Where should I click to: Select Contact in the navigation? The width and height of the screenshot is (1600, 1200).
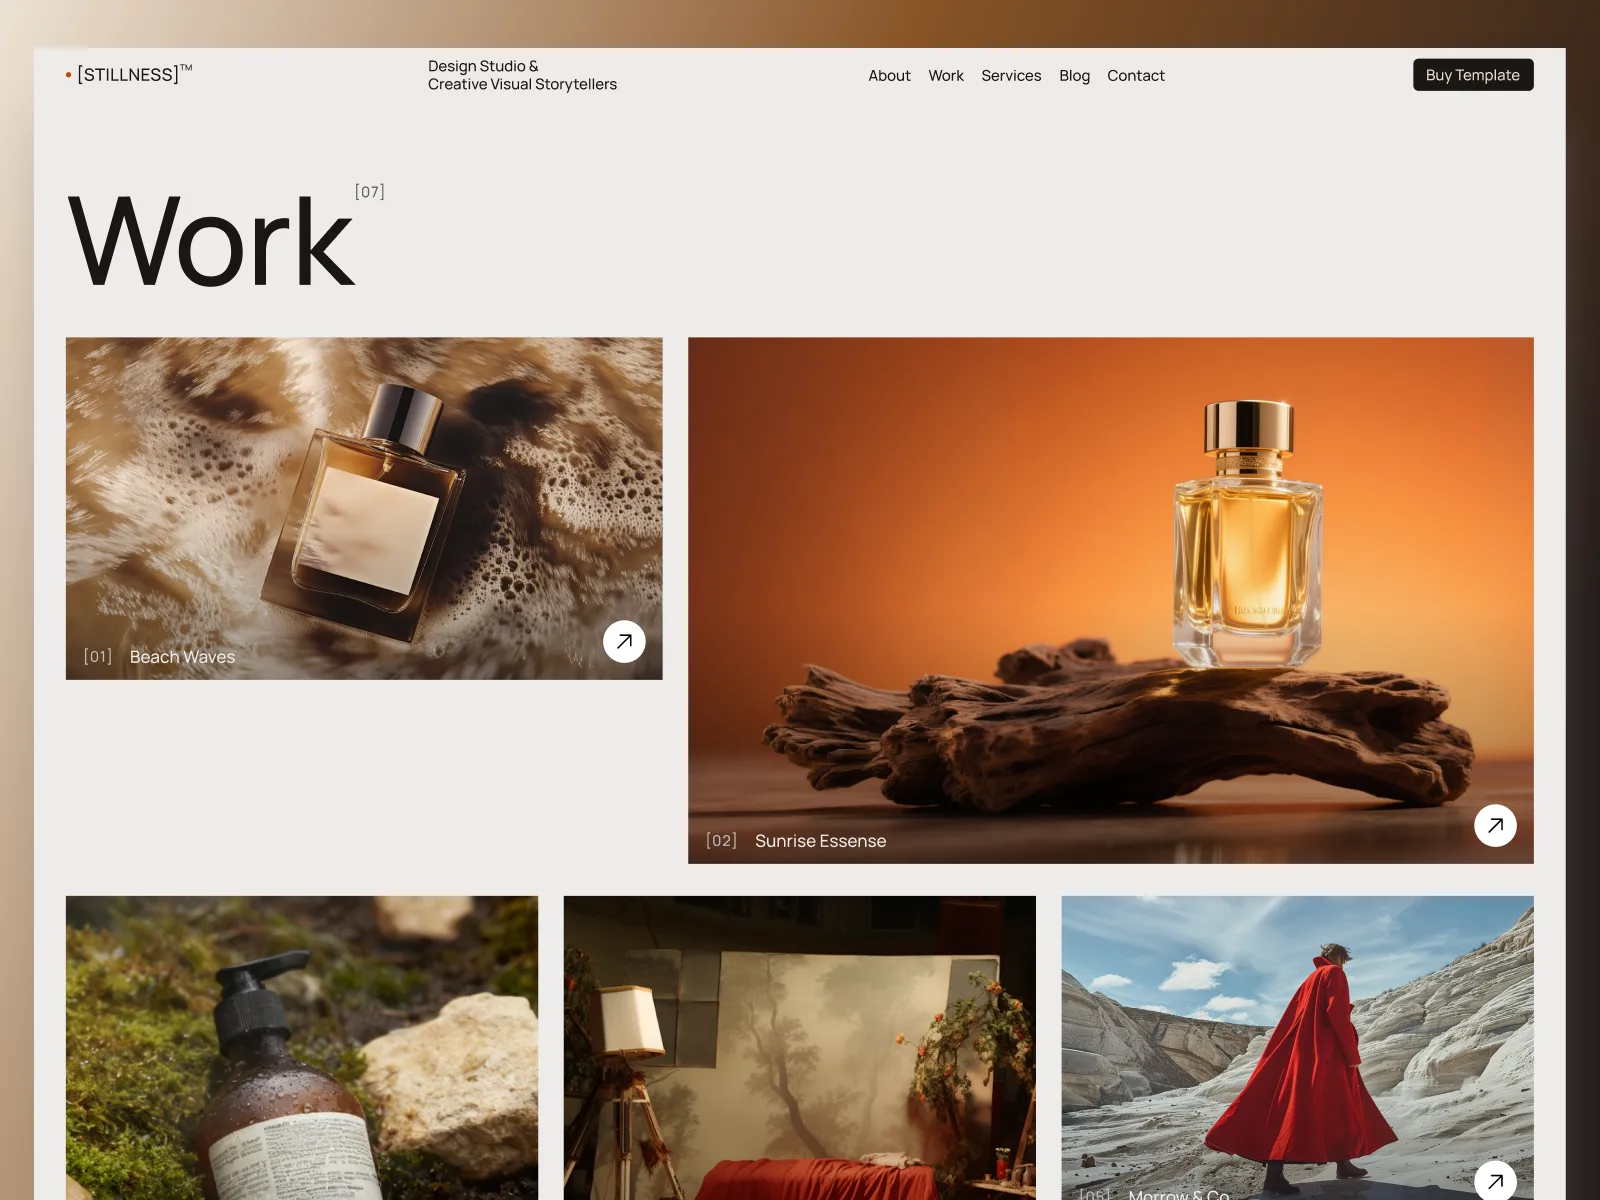point(1136,75)
